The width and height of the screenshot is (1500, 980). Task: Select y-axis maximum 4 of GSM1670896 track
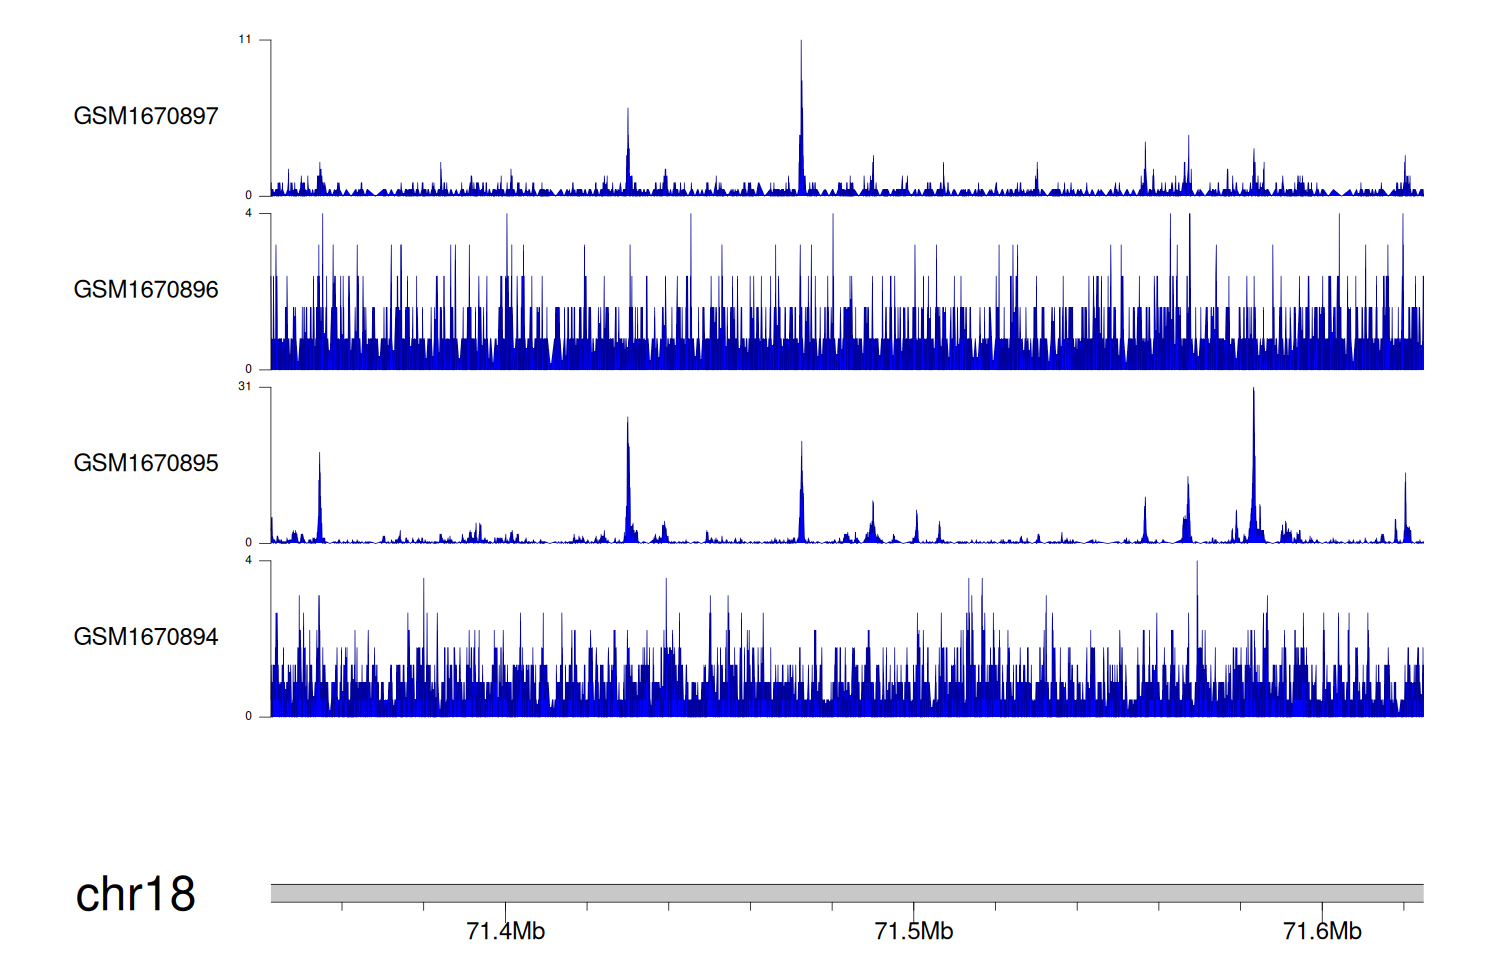click(x=249, y=214)
